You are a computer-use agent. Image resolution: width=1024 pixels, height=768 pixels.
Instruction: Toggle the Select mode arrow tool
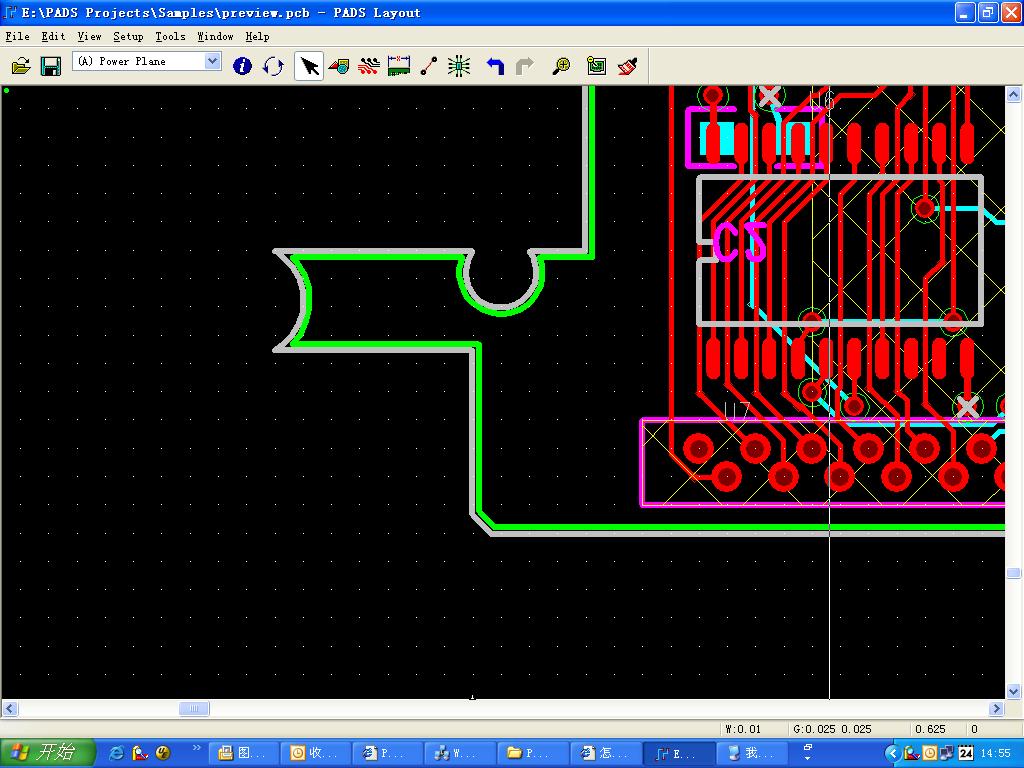(309, 66)
